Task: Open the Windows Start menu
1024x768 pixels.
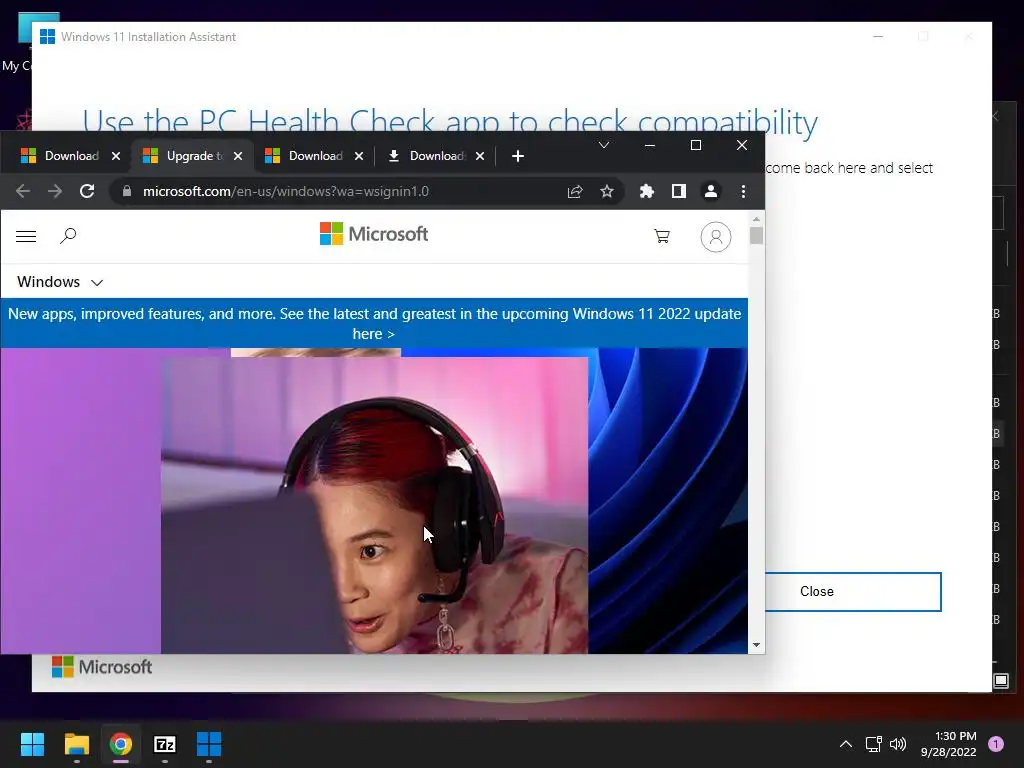Action: [32, 744]
